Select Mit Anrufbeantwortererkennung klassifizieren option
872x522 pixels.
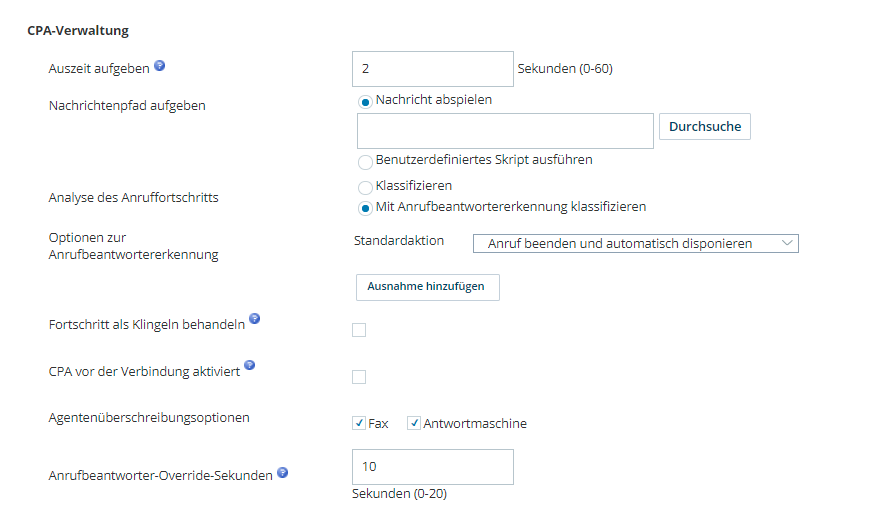tap(365, 208)
